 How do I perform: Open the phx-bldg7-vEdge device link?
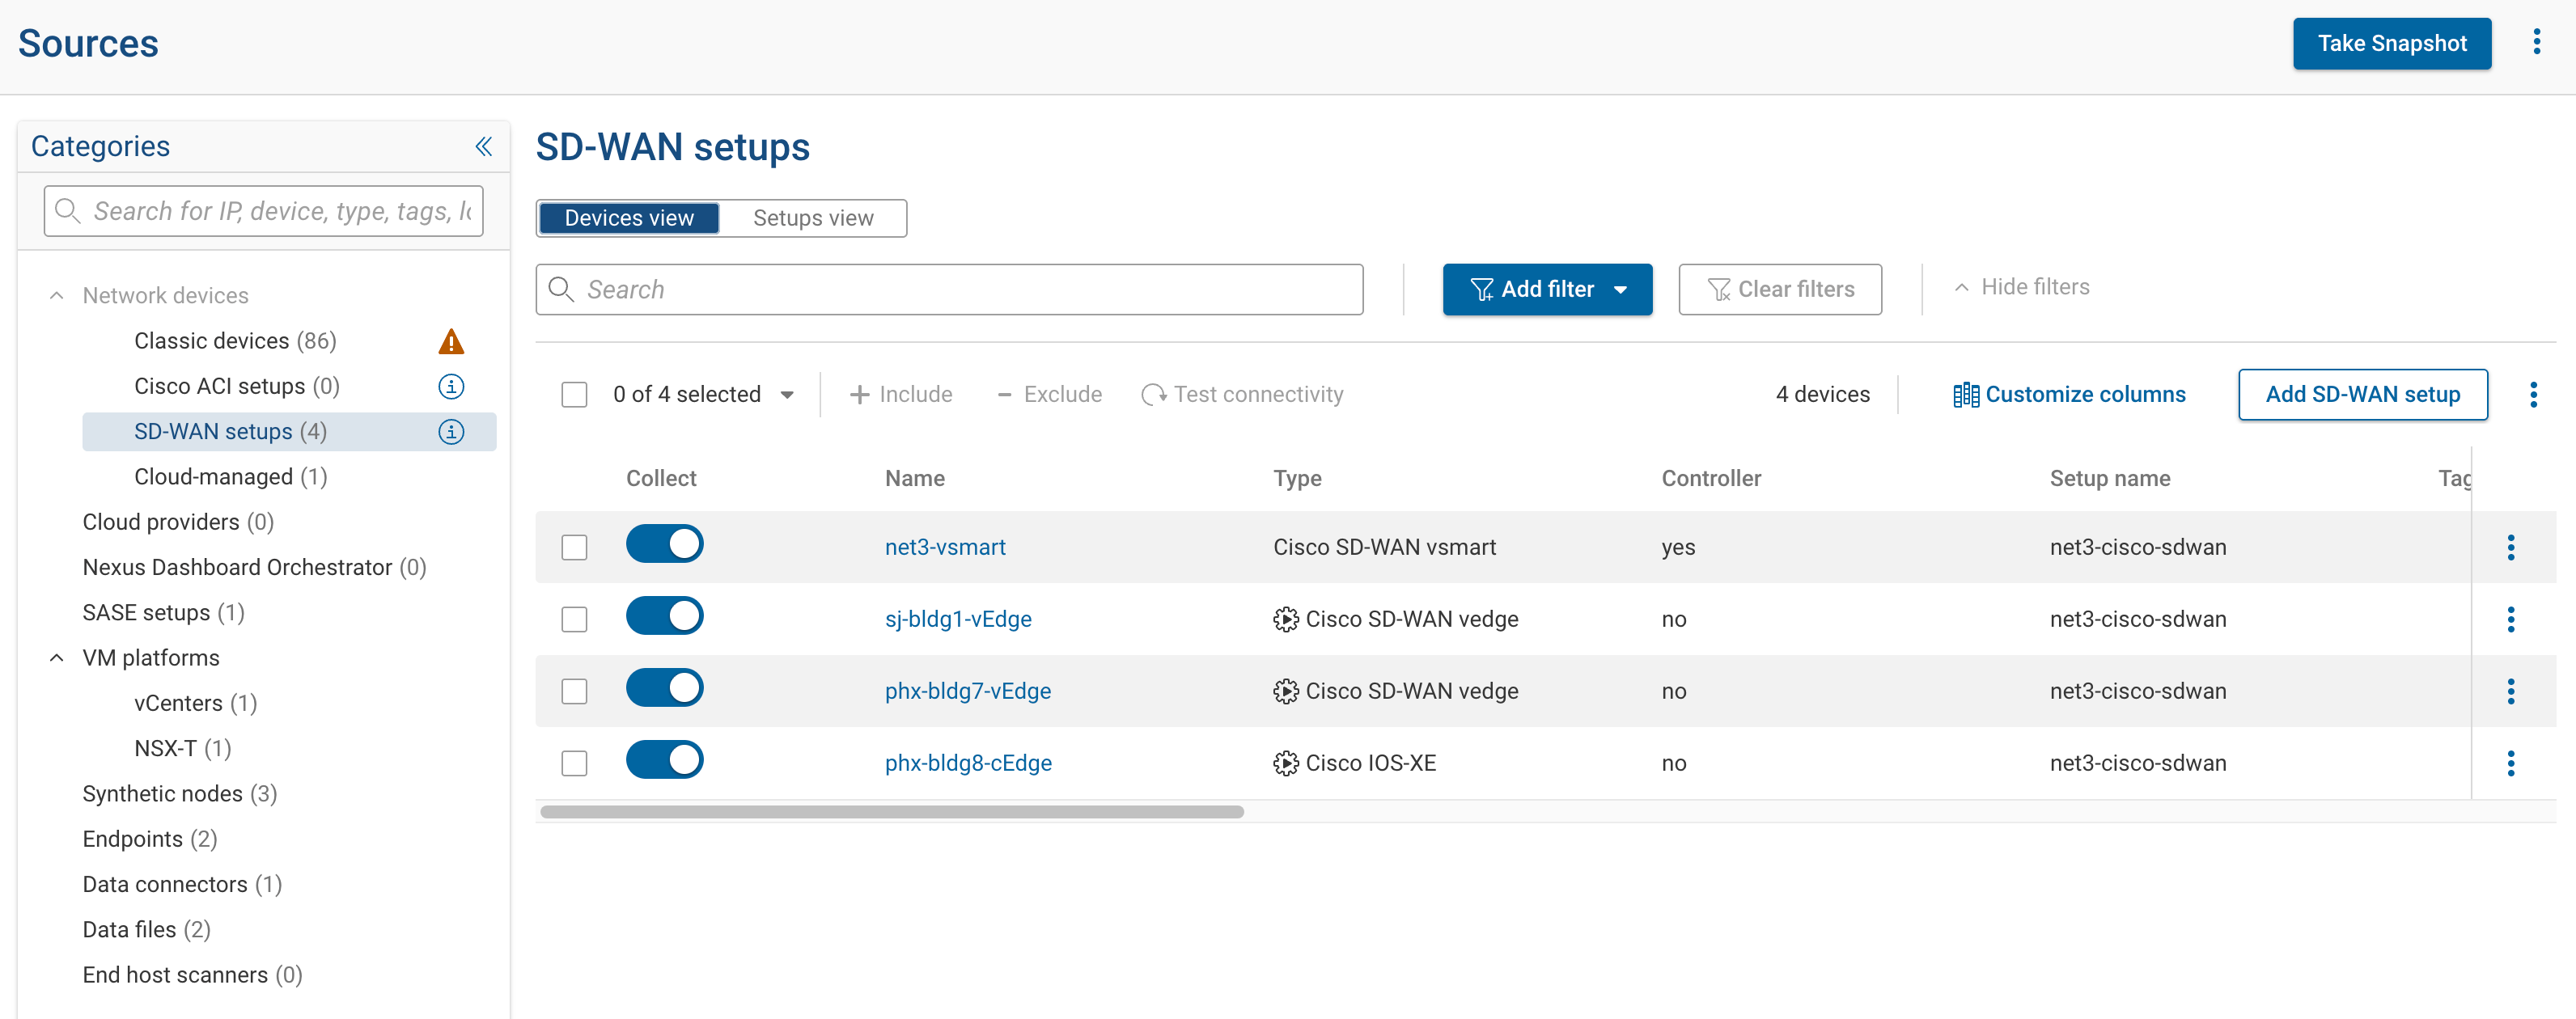(x=968, y=692)
